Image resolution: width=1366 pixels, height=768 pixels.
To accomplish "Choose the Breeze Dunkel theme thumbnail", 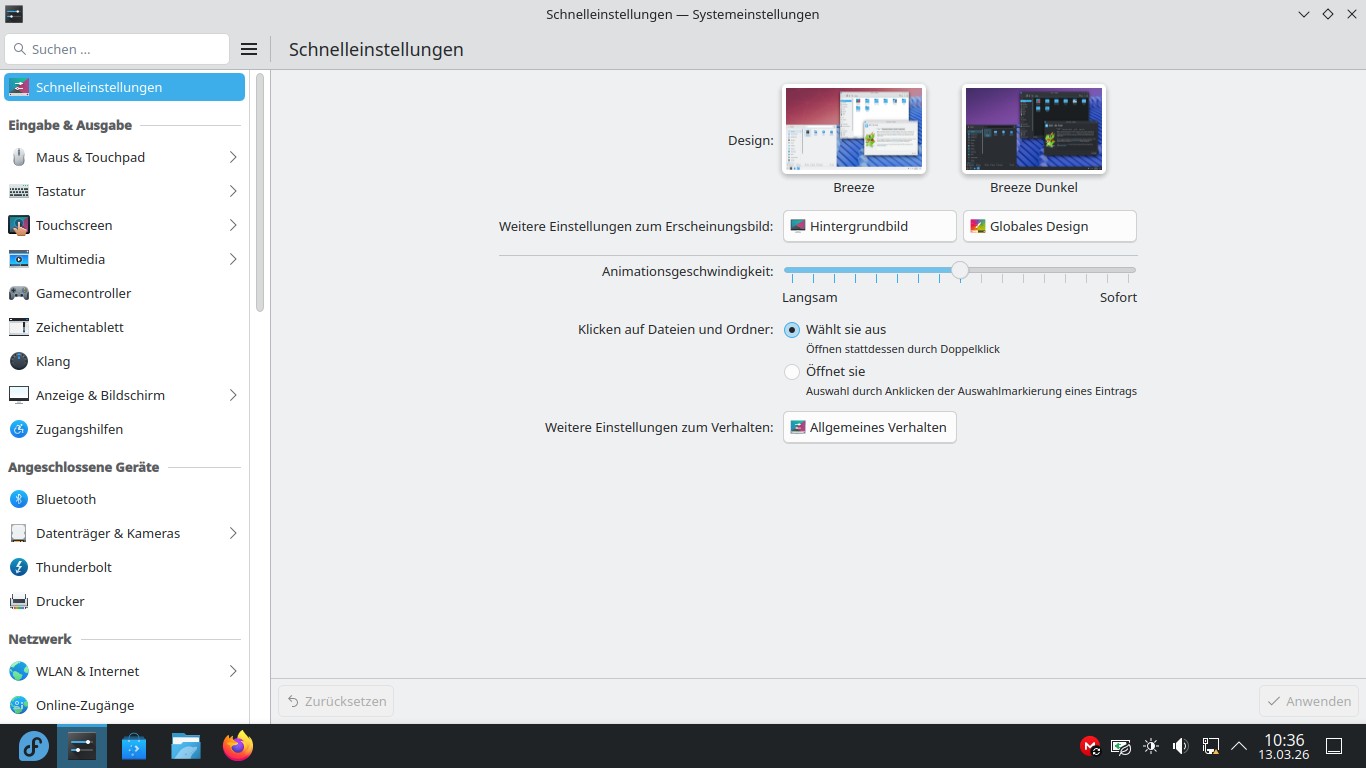I will coord(1034,129).
